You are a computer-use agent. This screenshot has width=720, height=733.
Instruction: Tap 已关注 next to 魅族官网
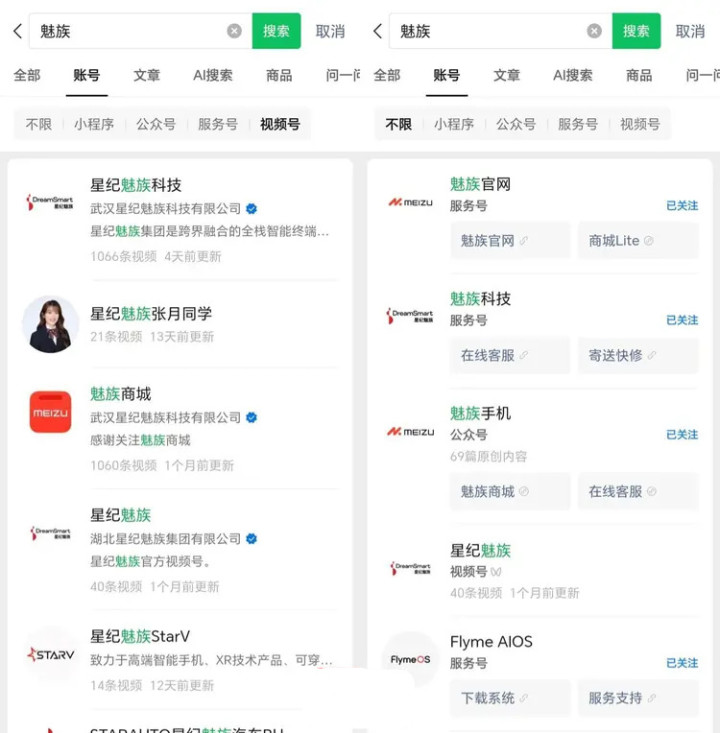(682, 206)
